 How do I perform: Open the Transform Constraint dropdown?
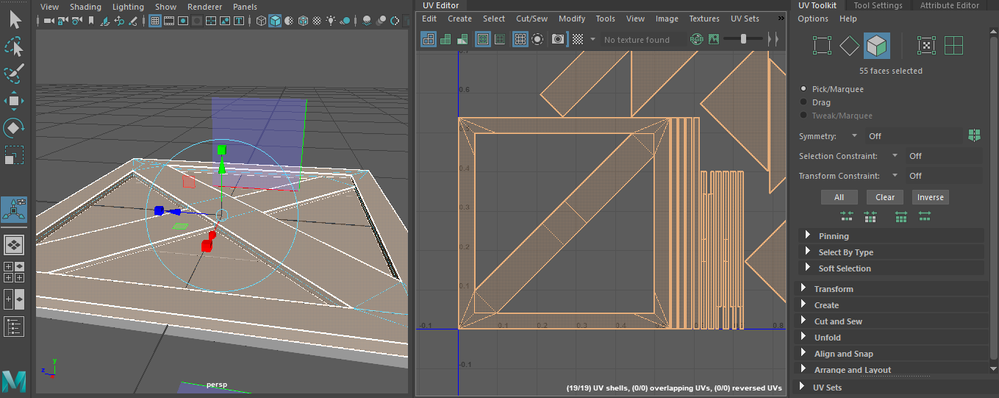click(x=895, y=176)
